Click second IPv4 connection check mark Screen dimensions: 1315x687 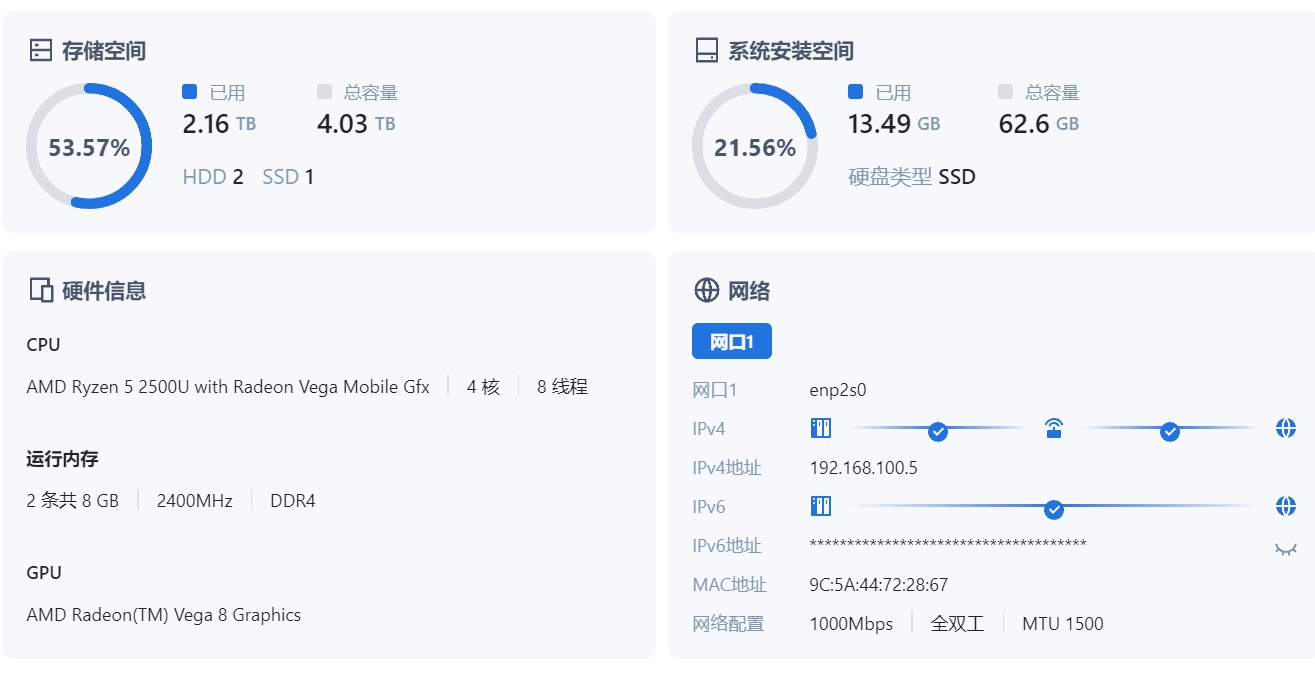(1170, 432)
